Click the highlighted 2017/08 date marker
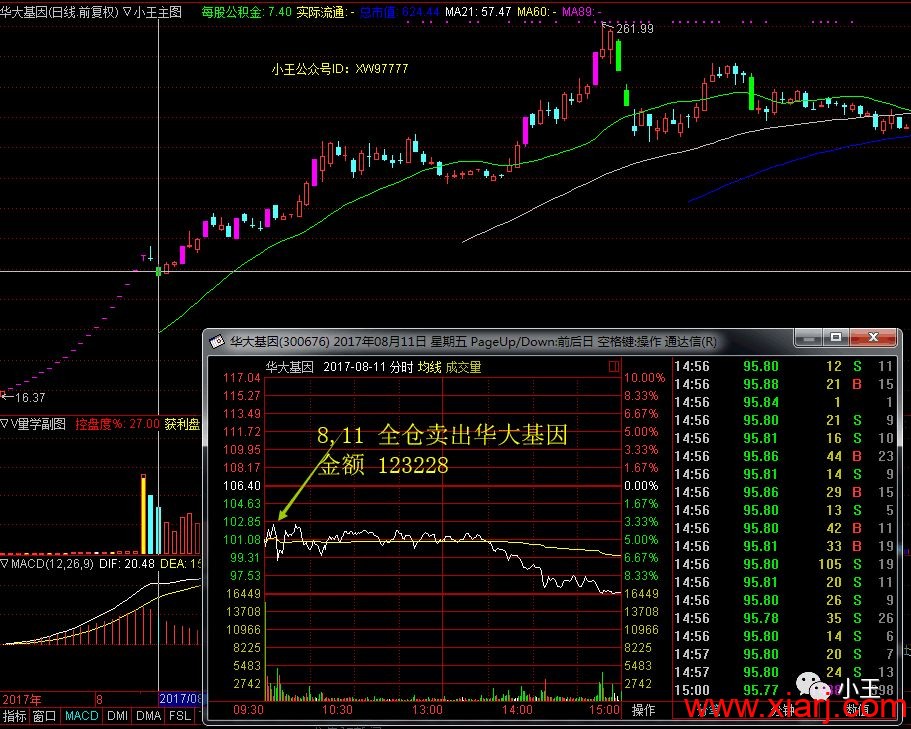Image resolution: width=911 pixels, height=729 pixels. [x=181, y=699]
